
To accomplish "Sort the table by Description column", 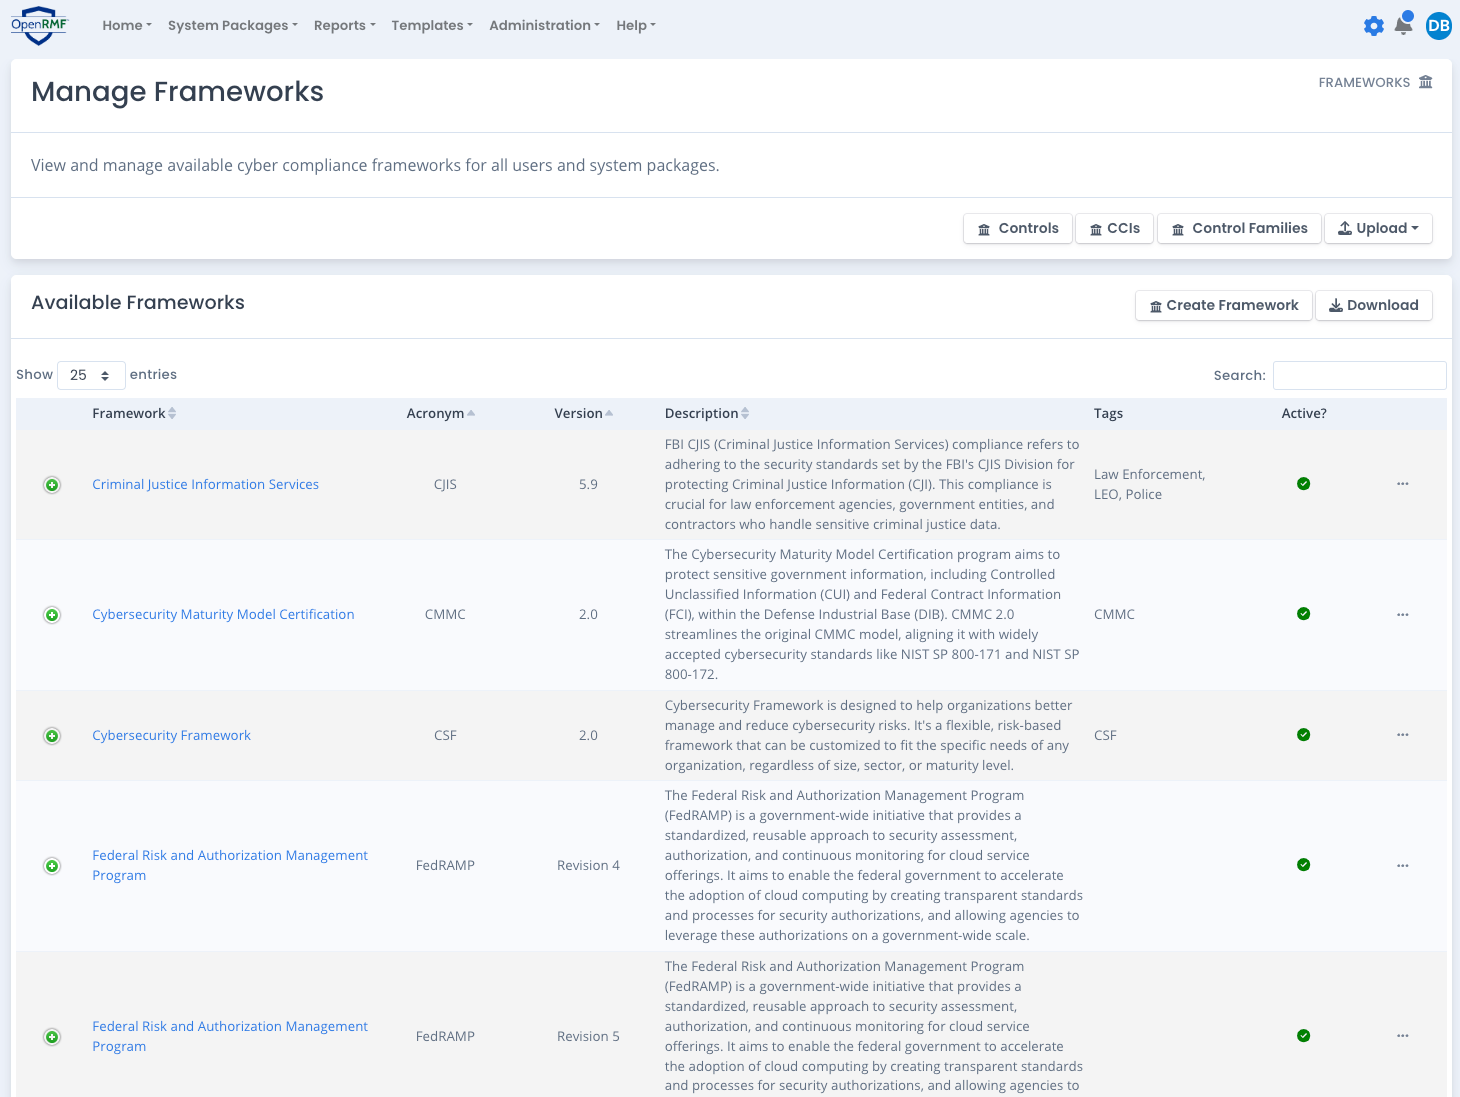I will [x=707, y=413].
